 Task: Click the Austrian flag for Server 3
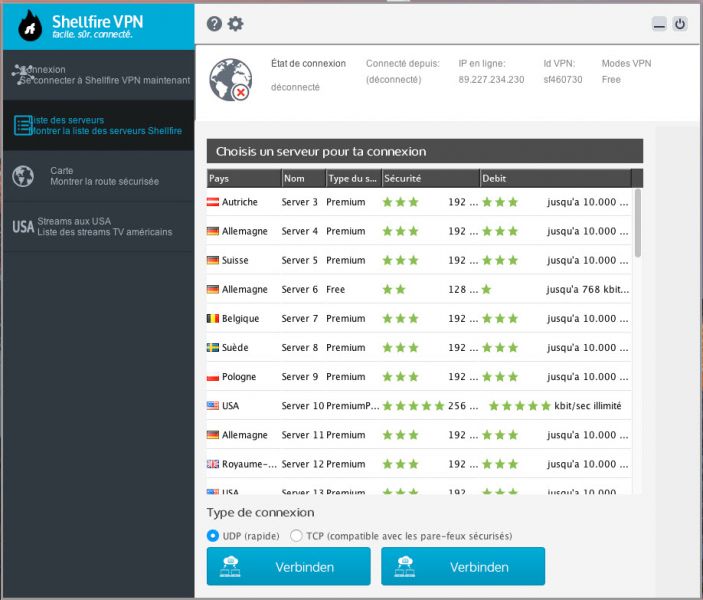point(213,202)
